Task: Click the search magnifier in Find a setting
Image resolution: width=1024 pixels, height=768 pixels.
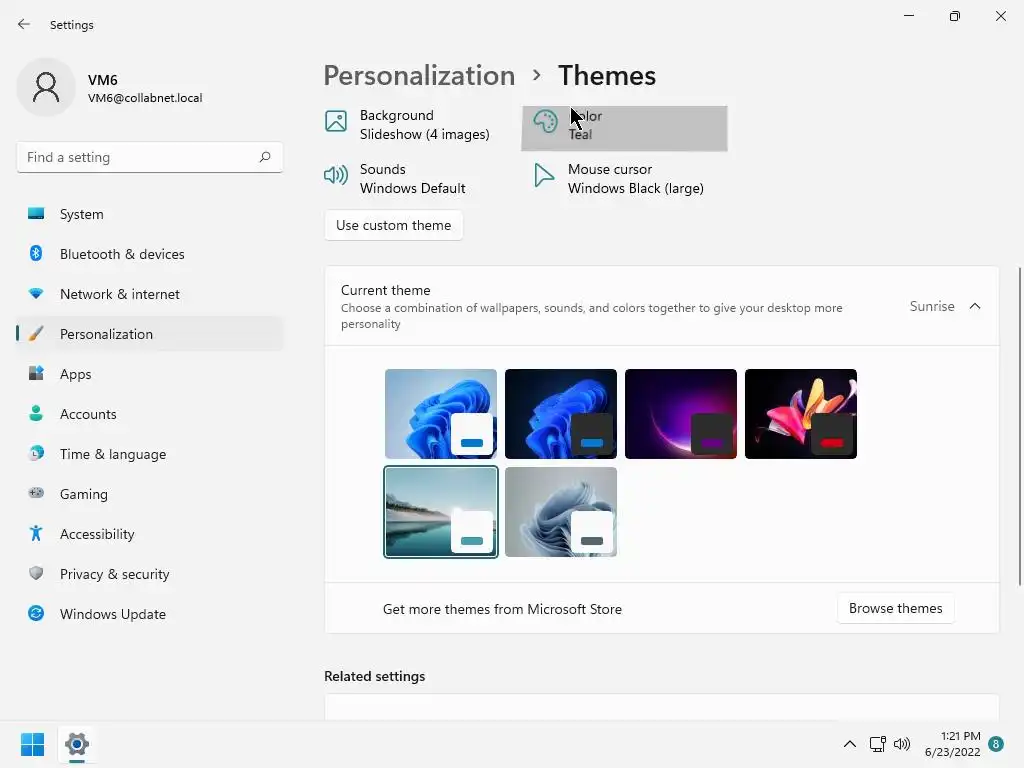Action: [264, 157]
